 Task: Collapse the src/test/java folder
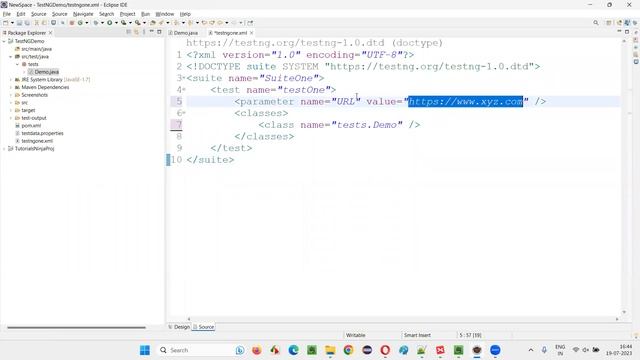click(11, 57)
